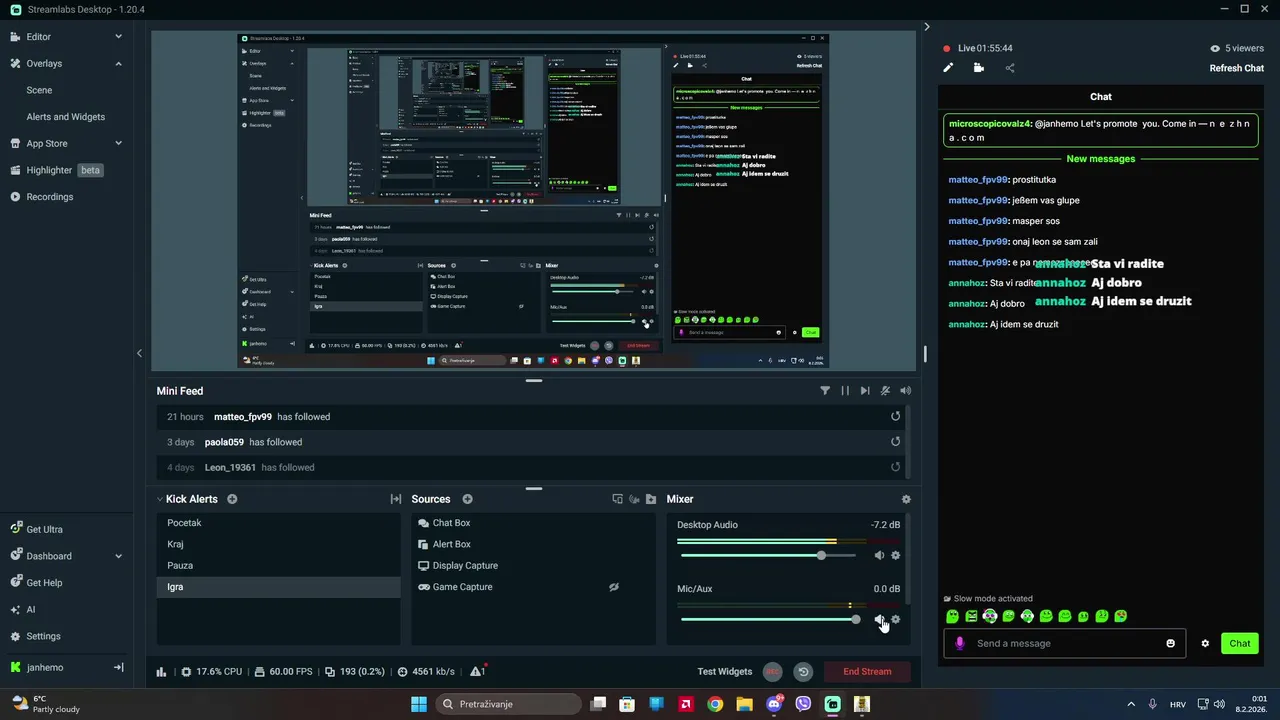Collapse the Kick Alerts scene collection chevron
The height and width of the screenshot is (720, 1280).
pos(159,499)
